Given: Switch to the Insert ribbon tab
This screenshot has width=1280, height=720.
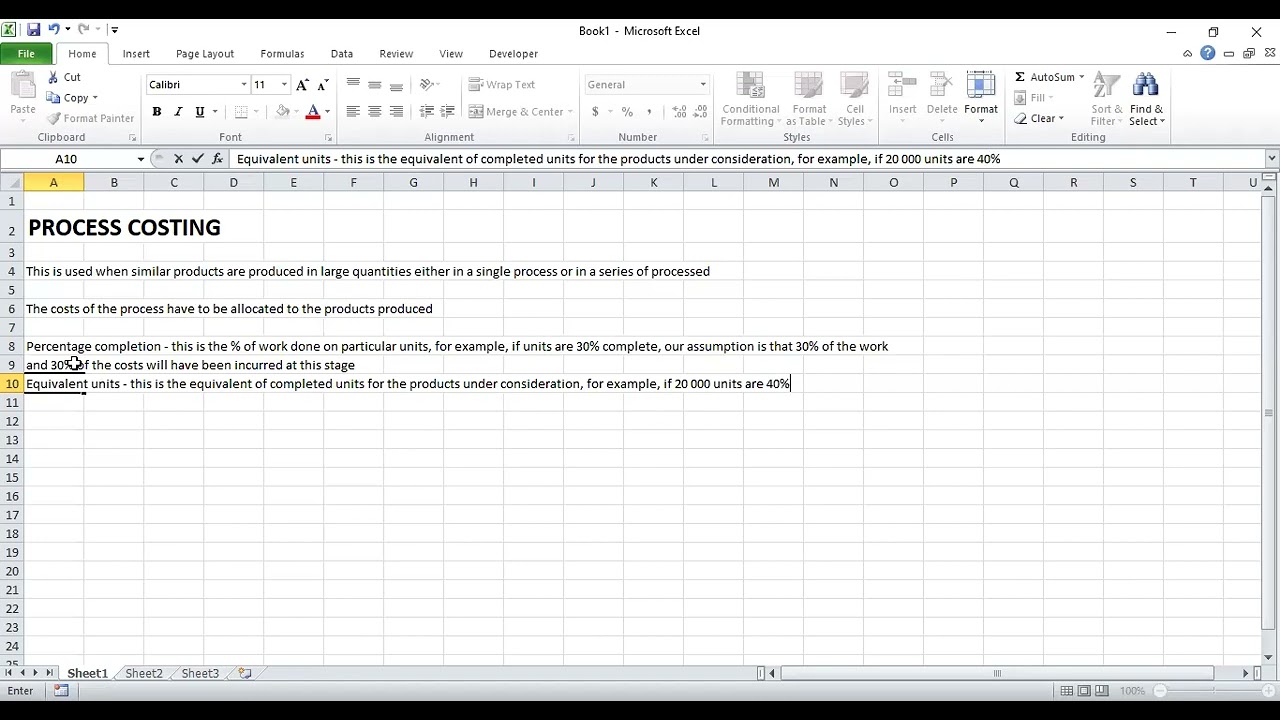Looking at the screenshot, I should pos(136,54).
